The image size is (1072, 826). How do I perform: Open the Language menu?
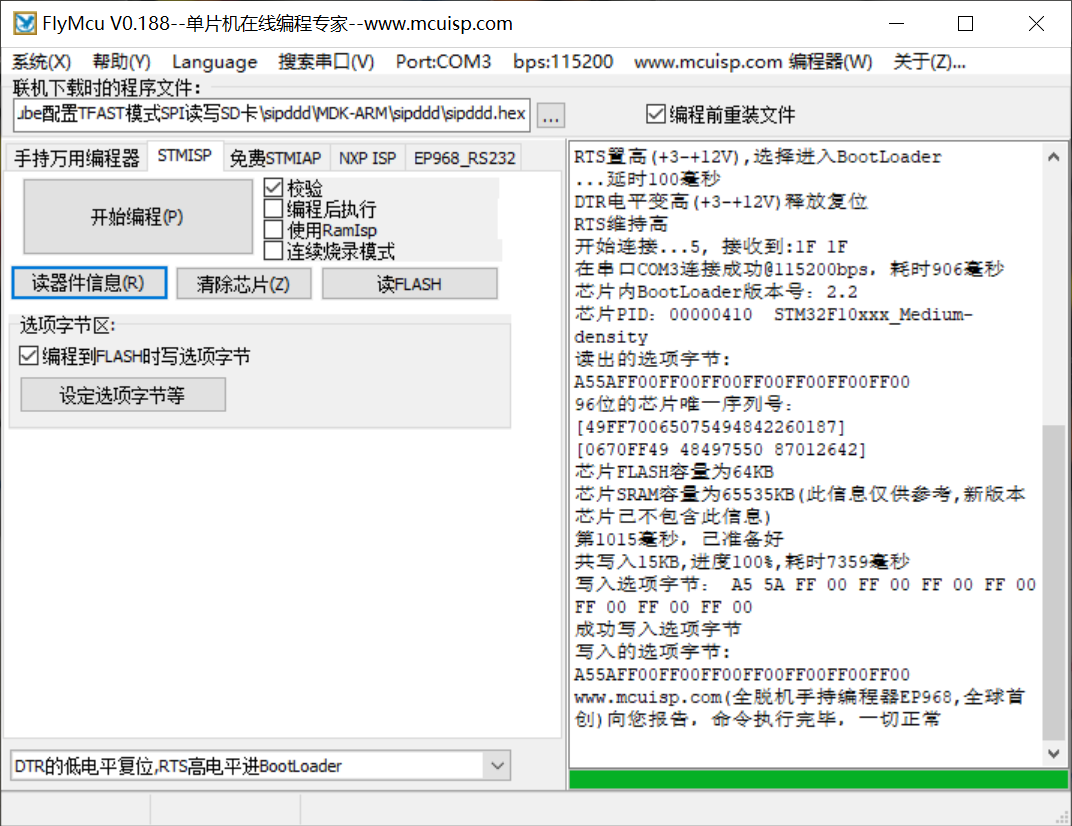coord(214,61)
